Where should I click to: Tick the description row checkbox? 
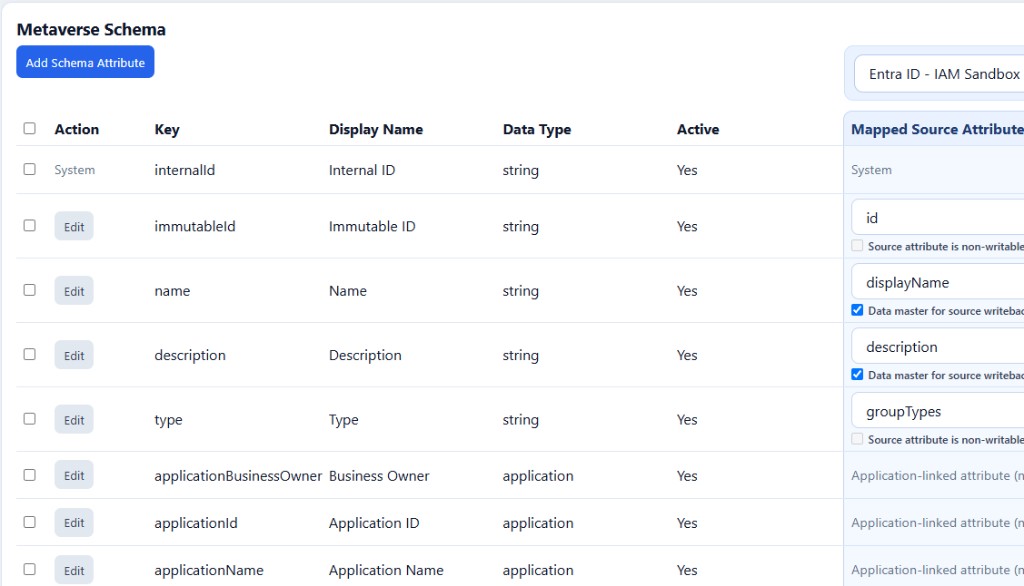[x=29, y=354]
